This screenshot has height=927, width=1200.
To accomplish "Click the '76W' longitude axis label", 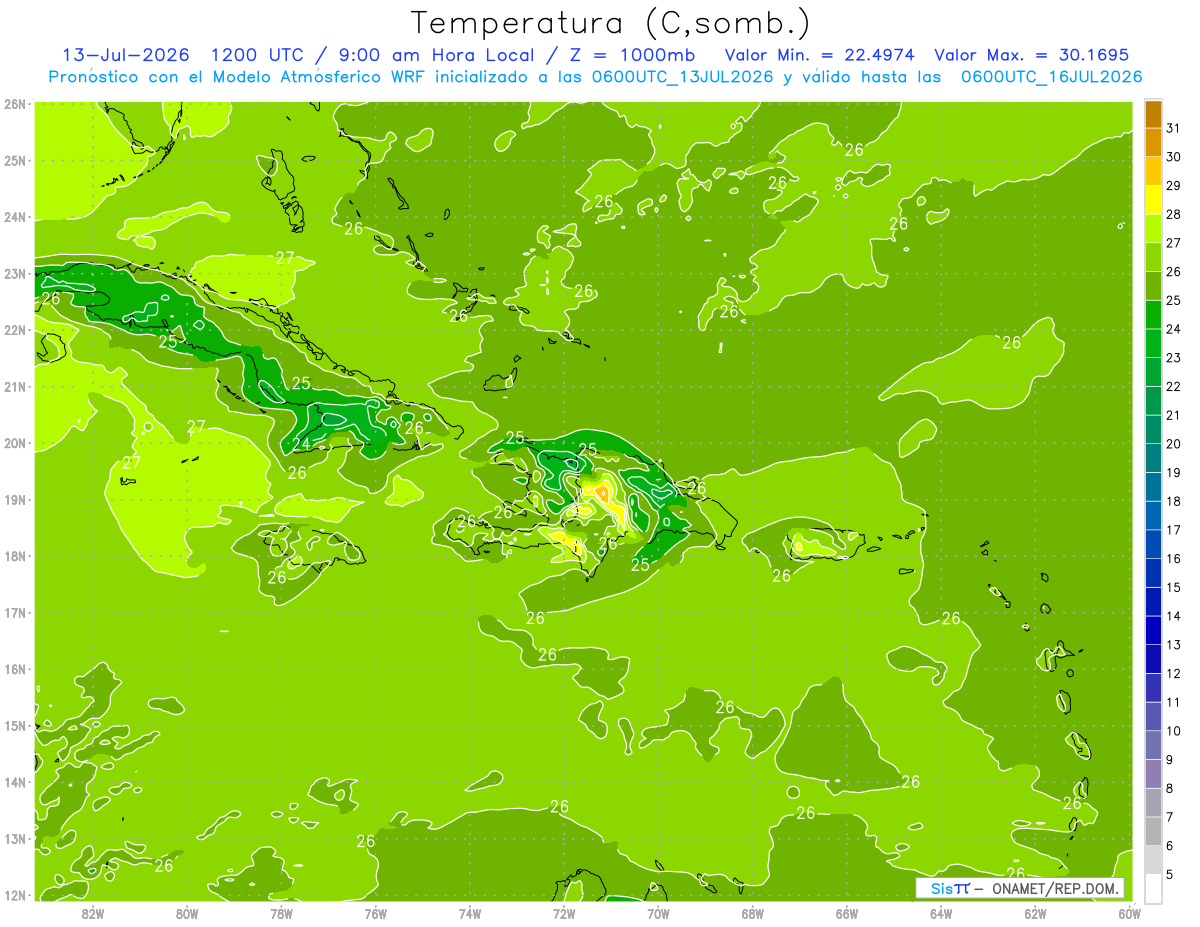I will point(376,913).
